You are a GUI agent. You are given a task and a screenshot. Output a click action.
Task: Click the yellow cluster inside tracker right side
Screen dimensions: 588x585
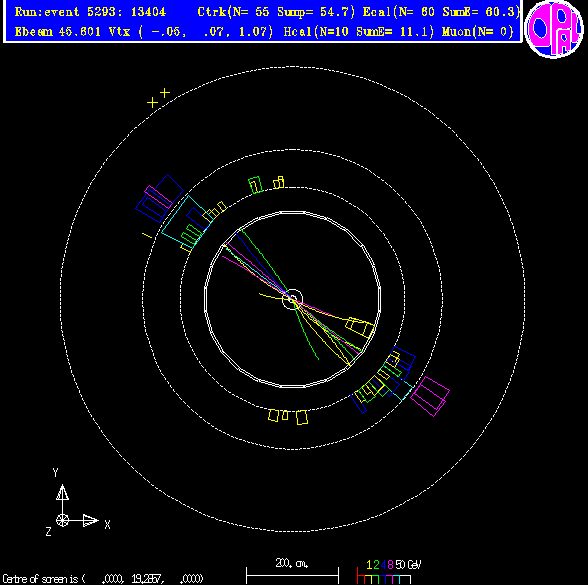(x=360, y=327)
